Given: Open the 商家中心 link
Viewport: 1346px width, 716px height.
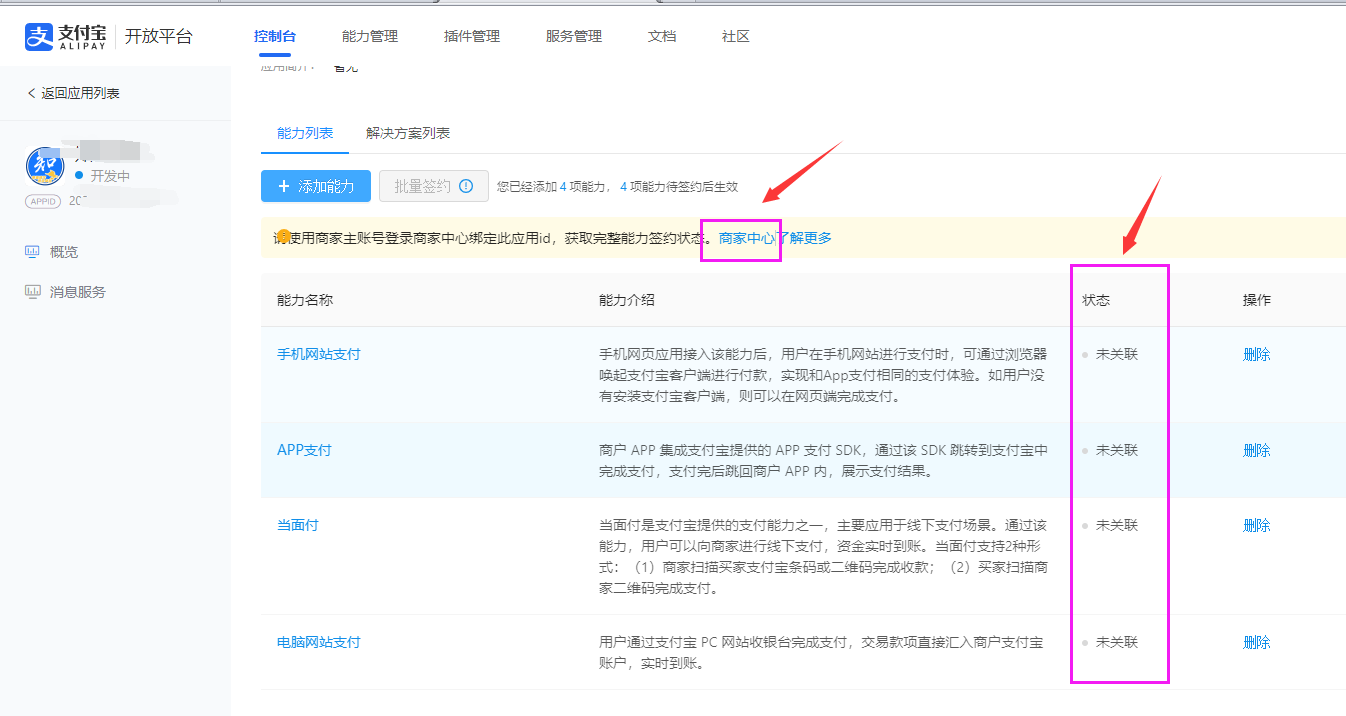Looking at the screenshot, I should [747, 238].
